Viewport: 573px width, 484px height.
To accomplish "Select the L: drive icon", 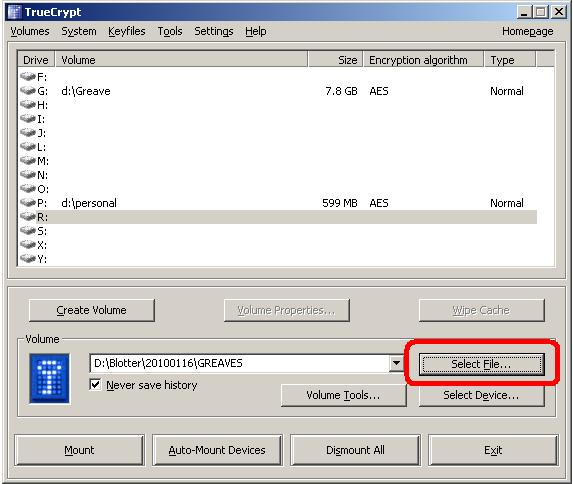I will coord(28,147).
